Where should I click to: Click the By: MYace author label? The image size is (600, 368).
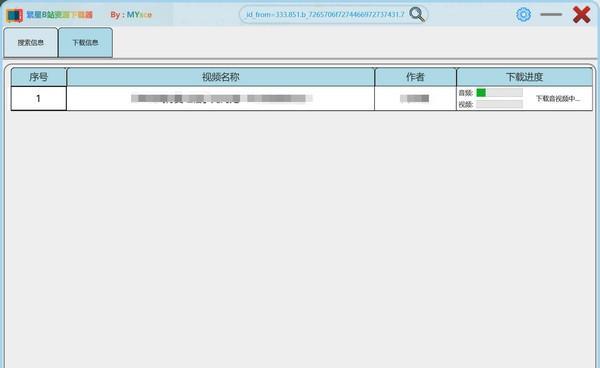tap(131, 15)
